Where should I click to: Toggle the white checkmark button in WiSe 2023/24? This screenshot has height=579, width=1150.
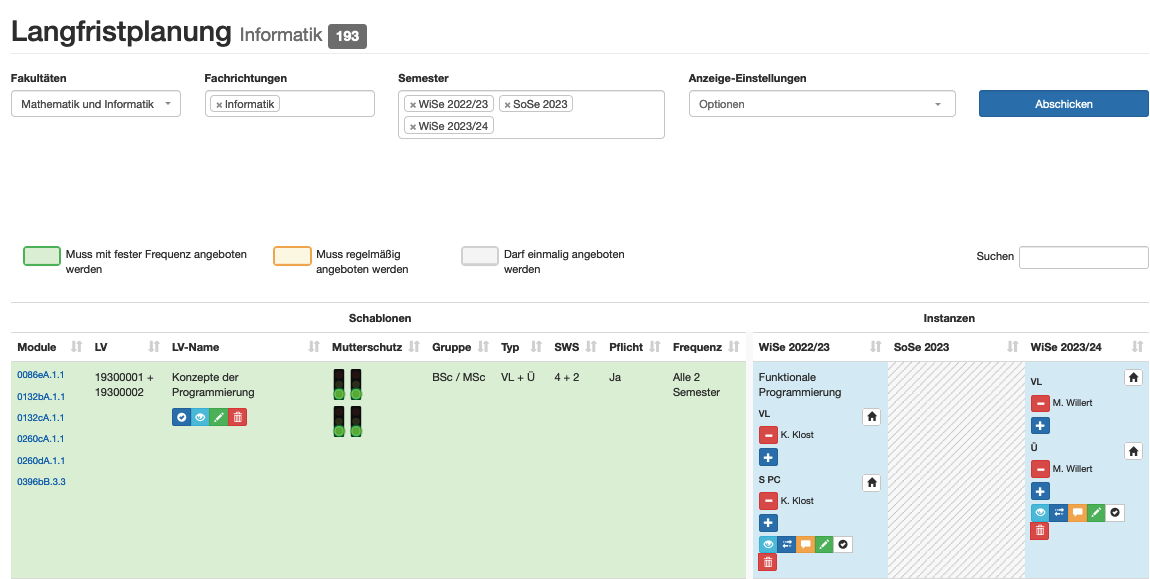pyautogui.click(x=1115, y=512)
